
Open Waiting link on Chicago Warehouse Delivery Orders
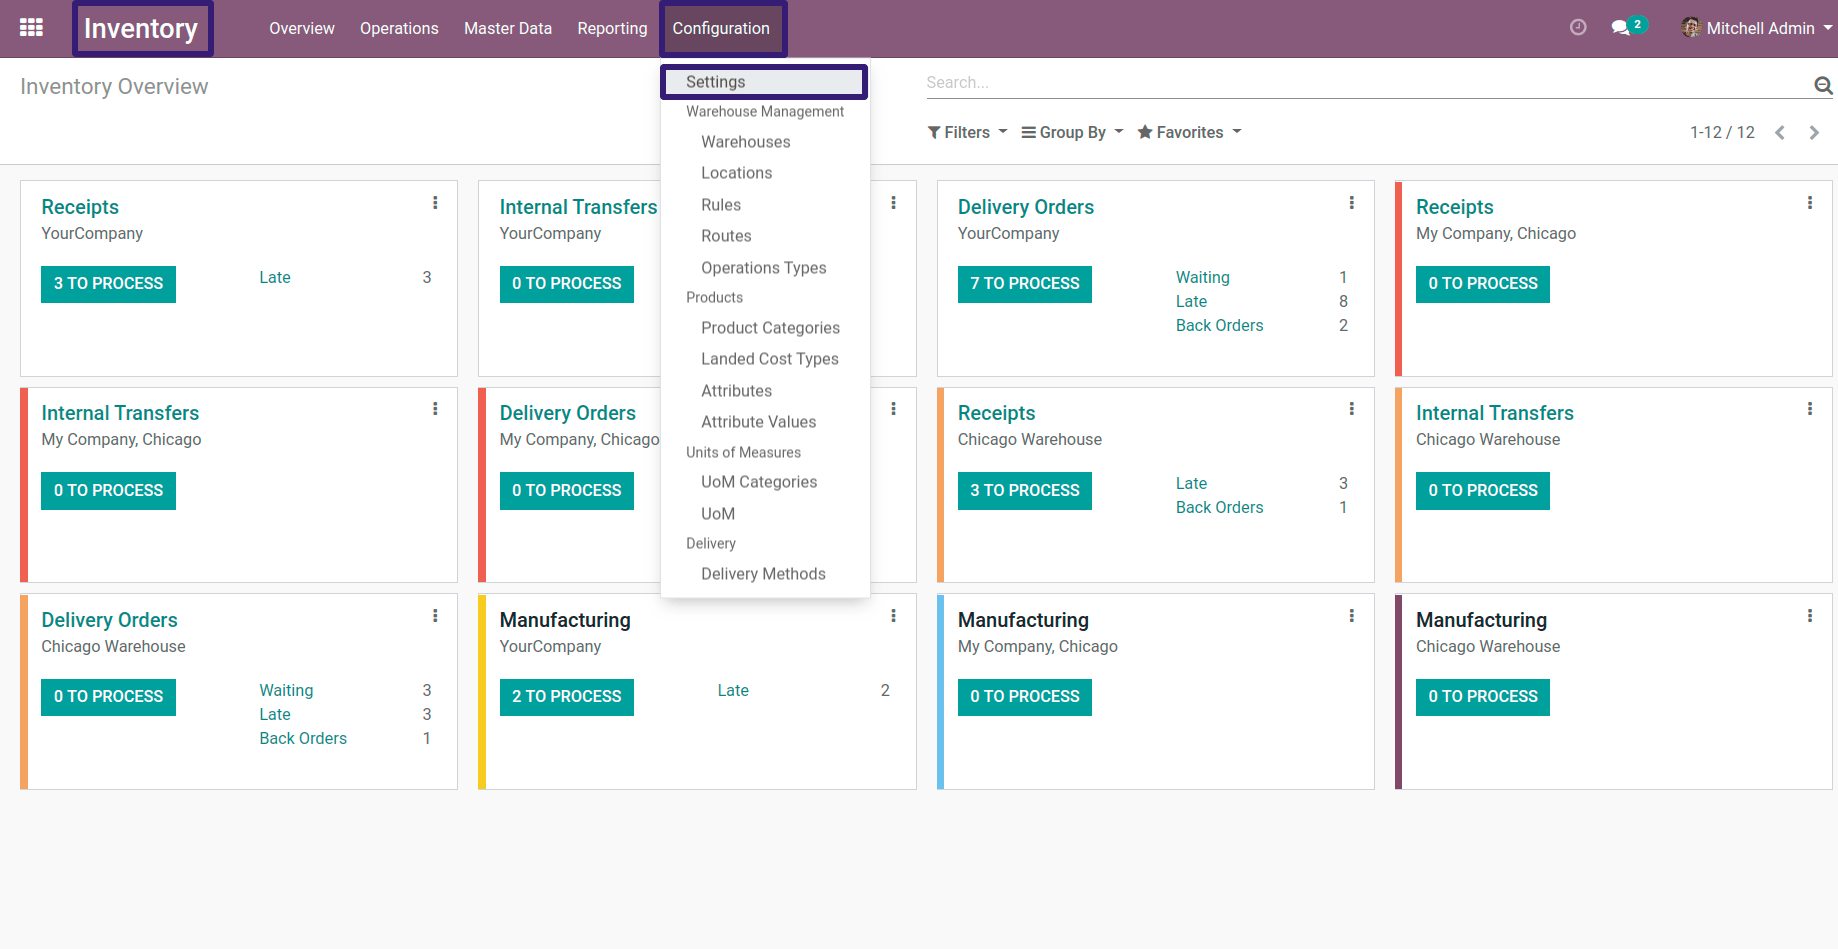click(286, 691)
